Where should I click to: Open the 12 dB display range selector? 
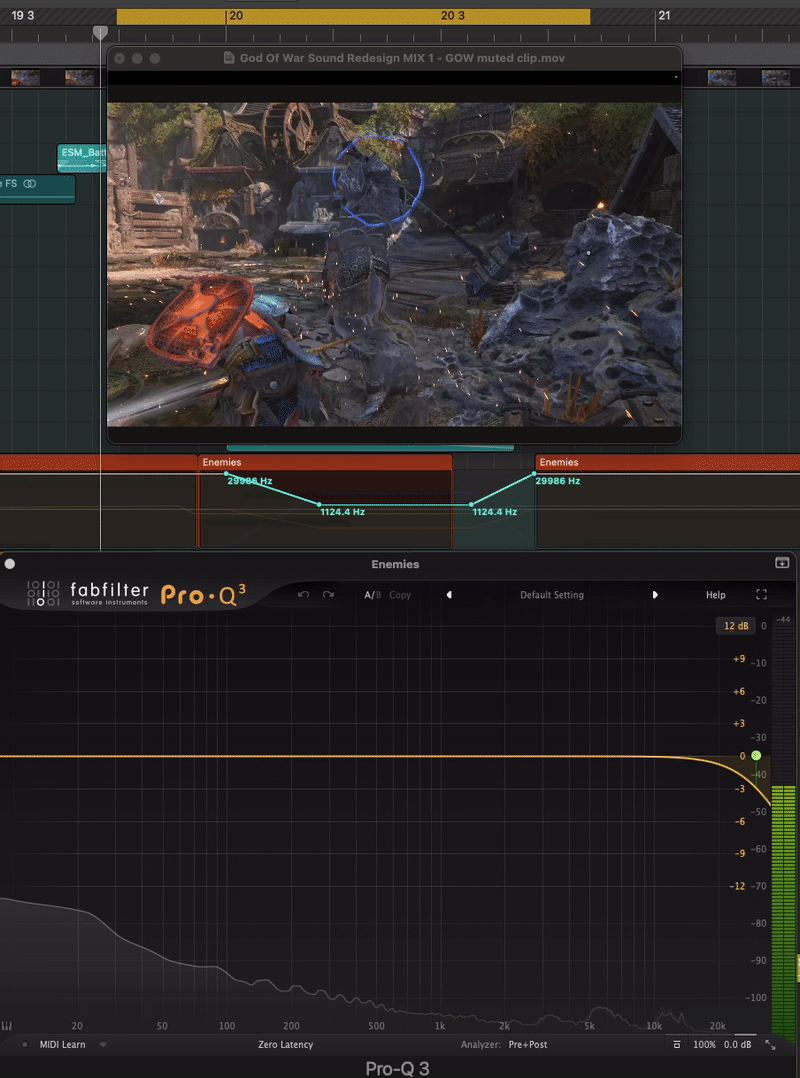pyautogui.click(x=736, y=626)
